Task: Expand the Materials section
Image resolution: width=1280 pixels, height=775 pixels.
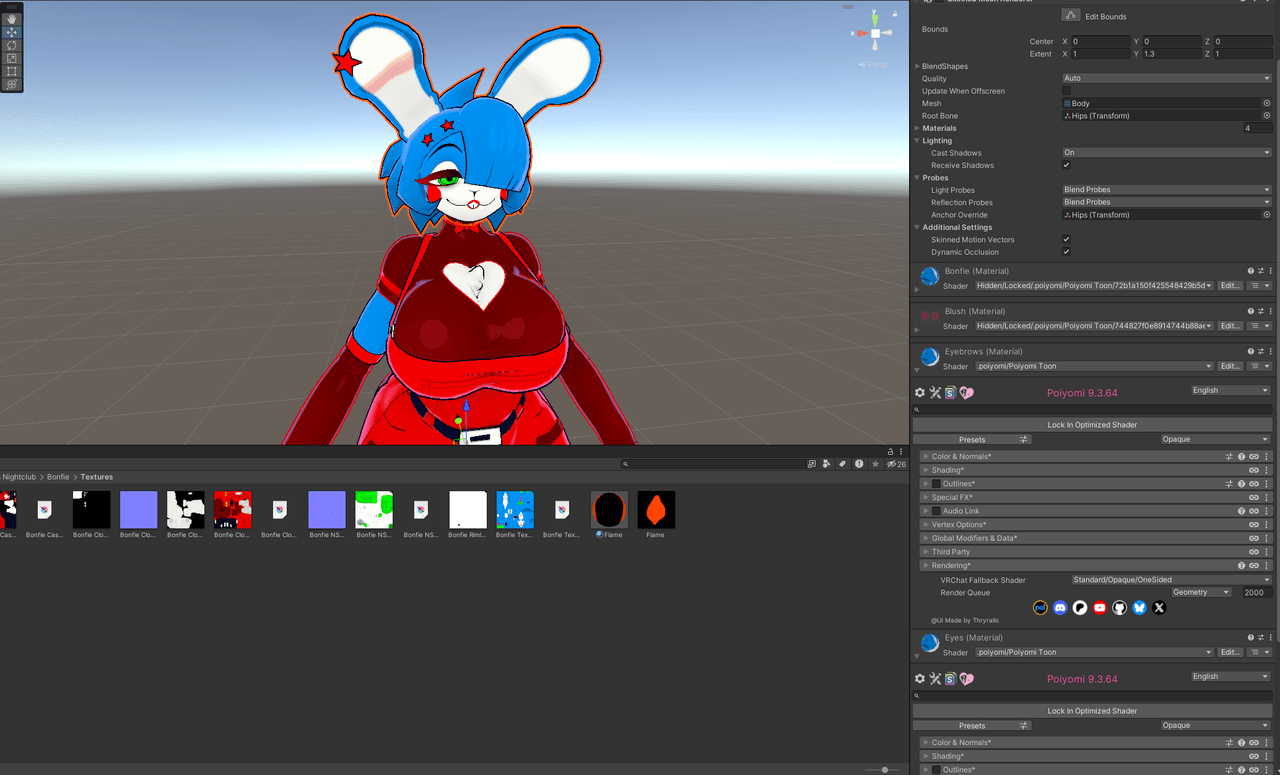Action: pyautogui.click(x=918, y=128)
